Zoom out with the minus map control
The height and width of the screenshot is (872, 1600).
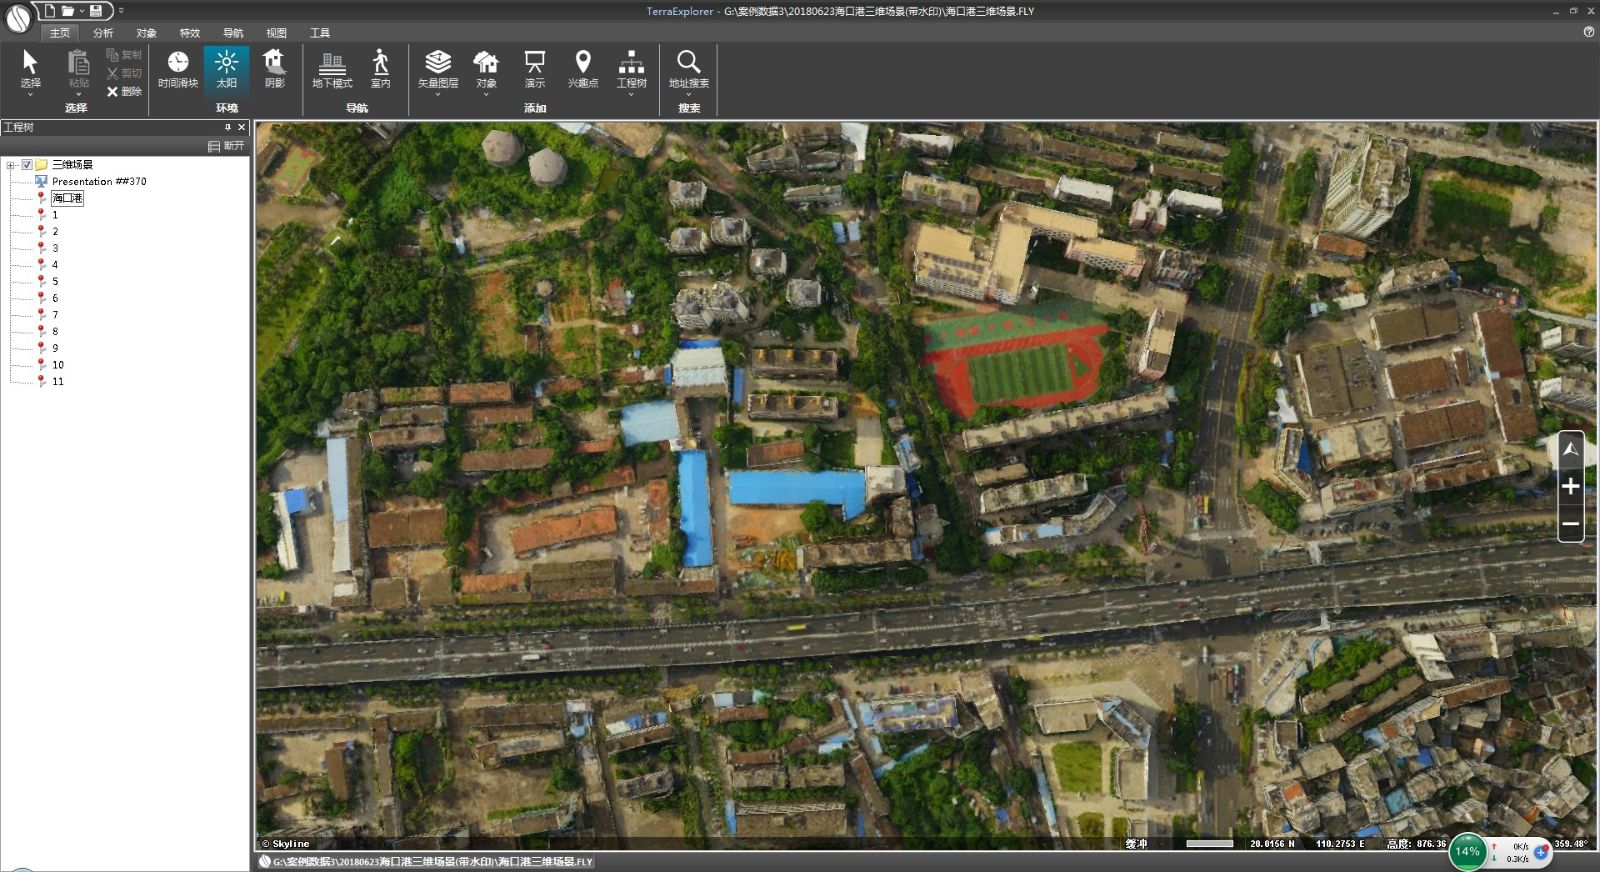click(1571, 523)
